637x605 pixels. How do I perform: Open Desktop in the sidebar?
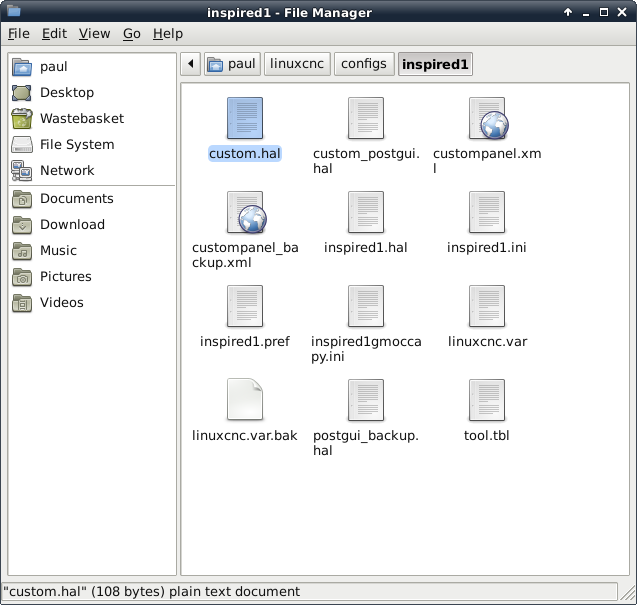pos(92,93)
